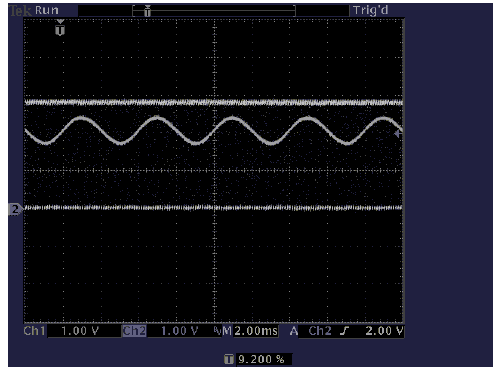Select the channel 2 ground reference marker
The width and height of the screenshot is (499, 375).
[x=15, y=209]
